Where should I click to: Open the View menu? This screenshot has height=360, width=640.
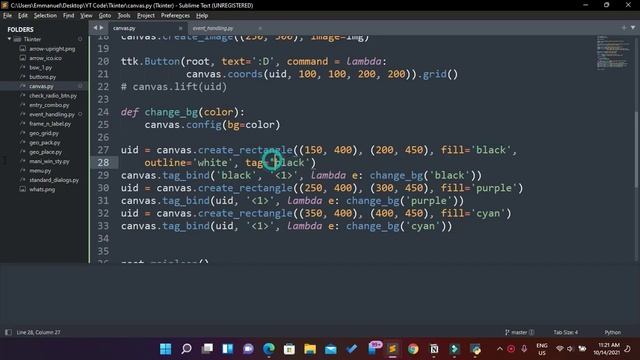86,16
